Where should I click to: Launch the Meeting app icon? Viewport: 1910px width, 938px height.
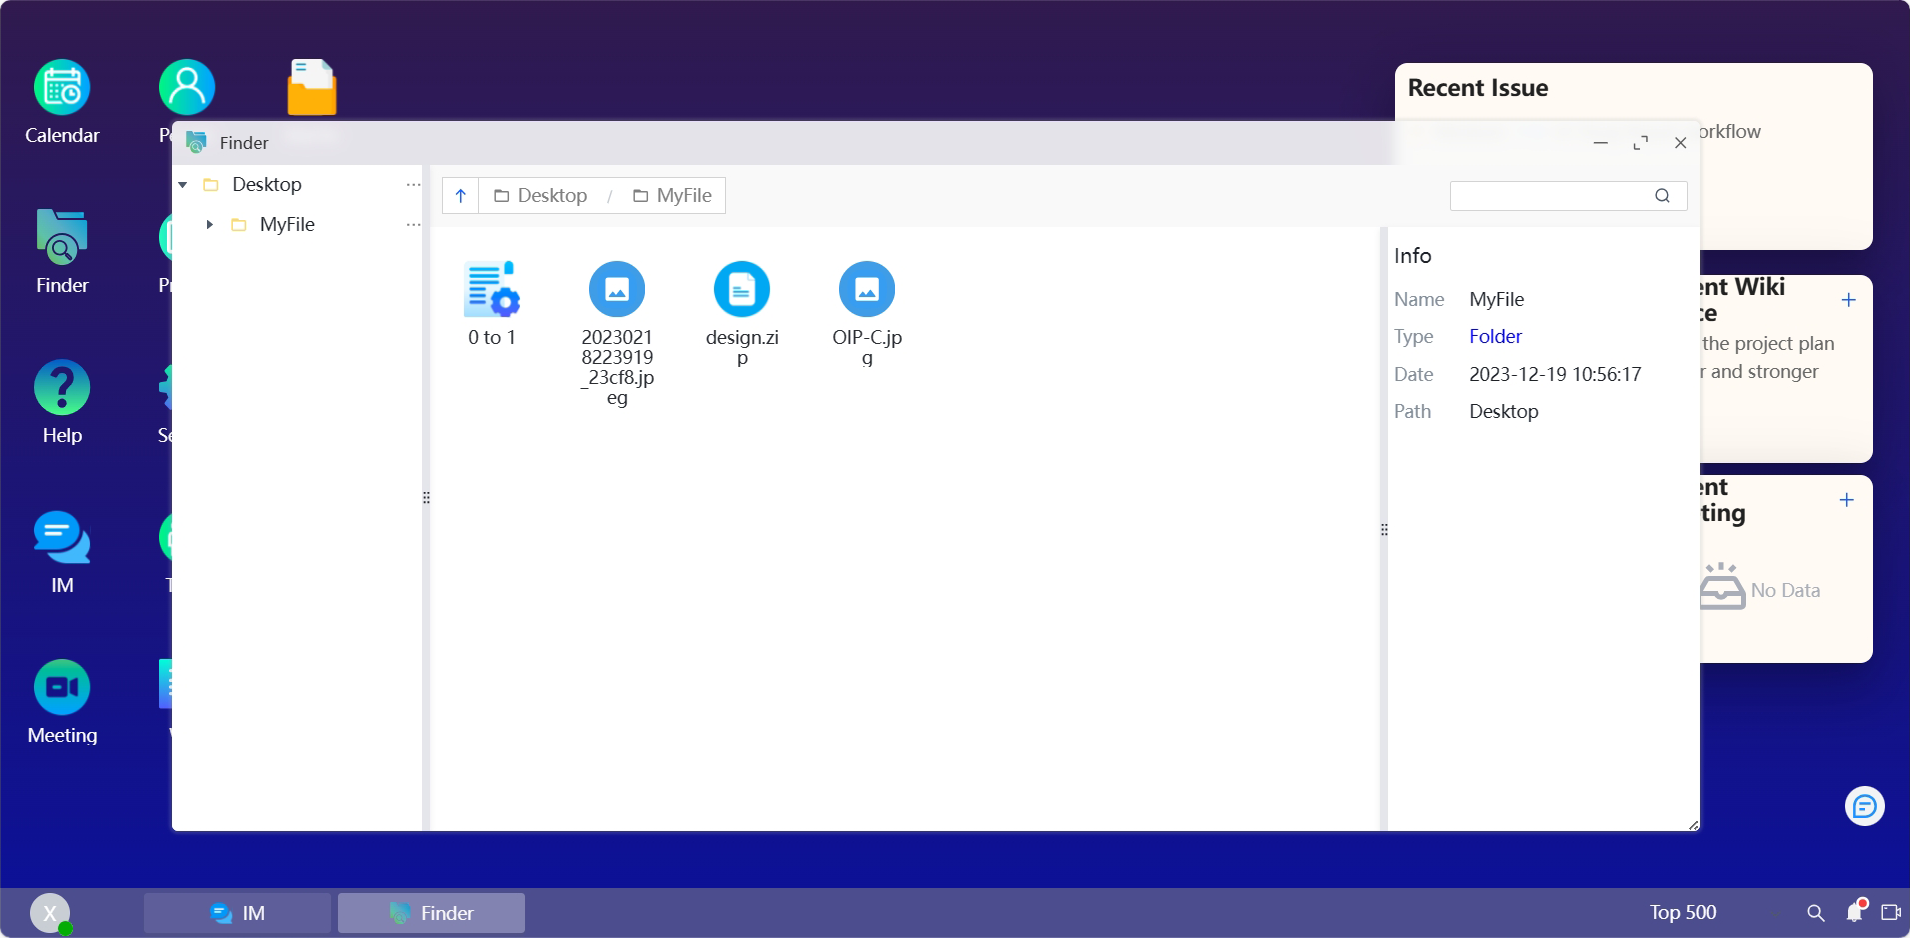(62, 688)
